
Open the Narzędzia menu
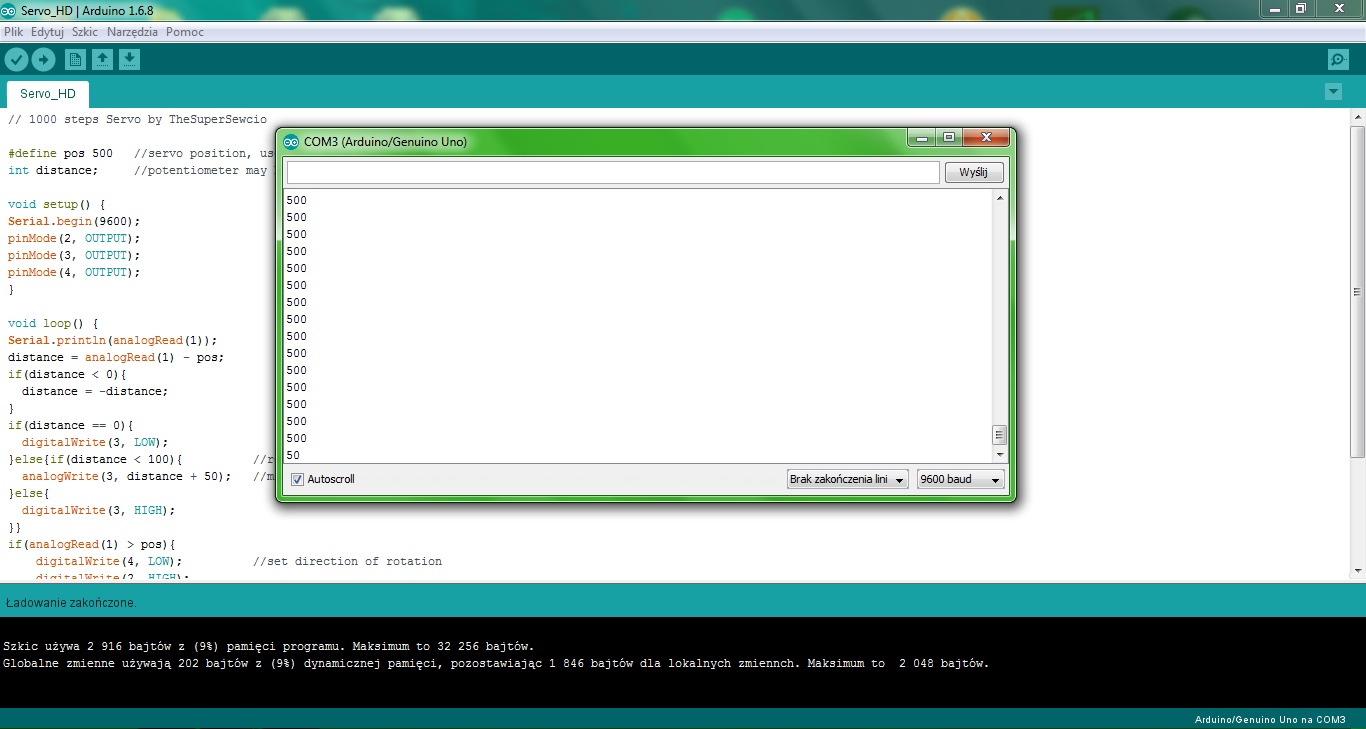[x=132, y=32]
